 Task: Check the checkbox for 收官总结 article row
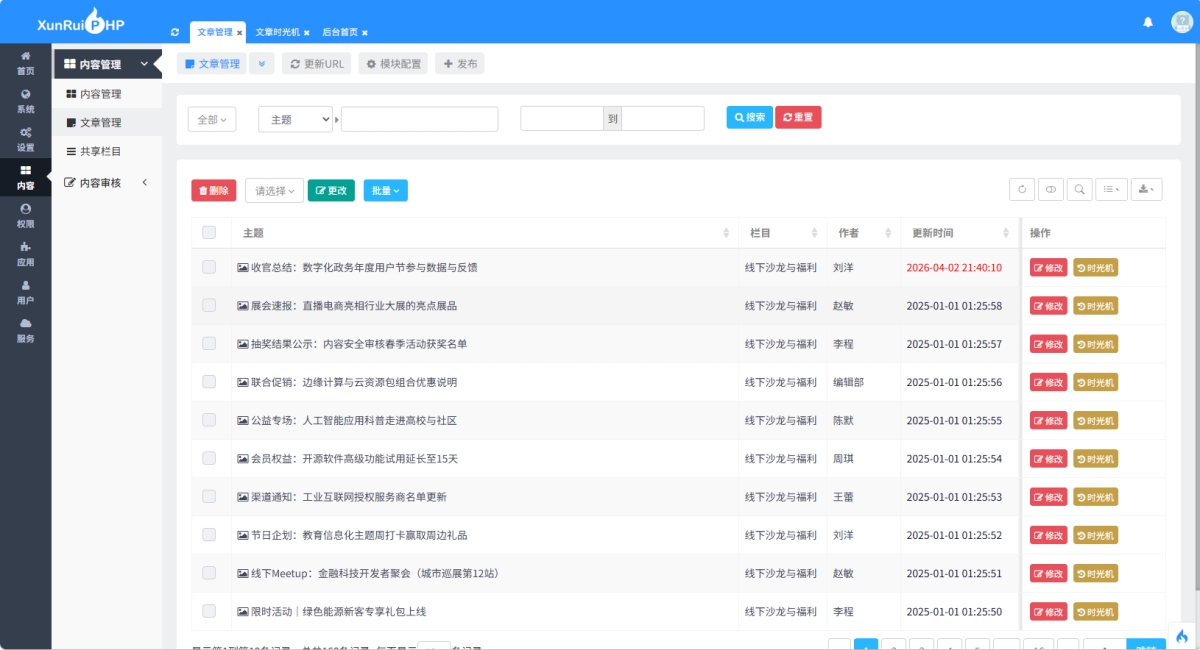(x=209, y=267)
